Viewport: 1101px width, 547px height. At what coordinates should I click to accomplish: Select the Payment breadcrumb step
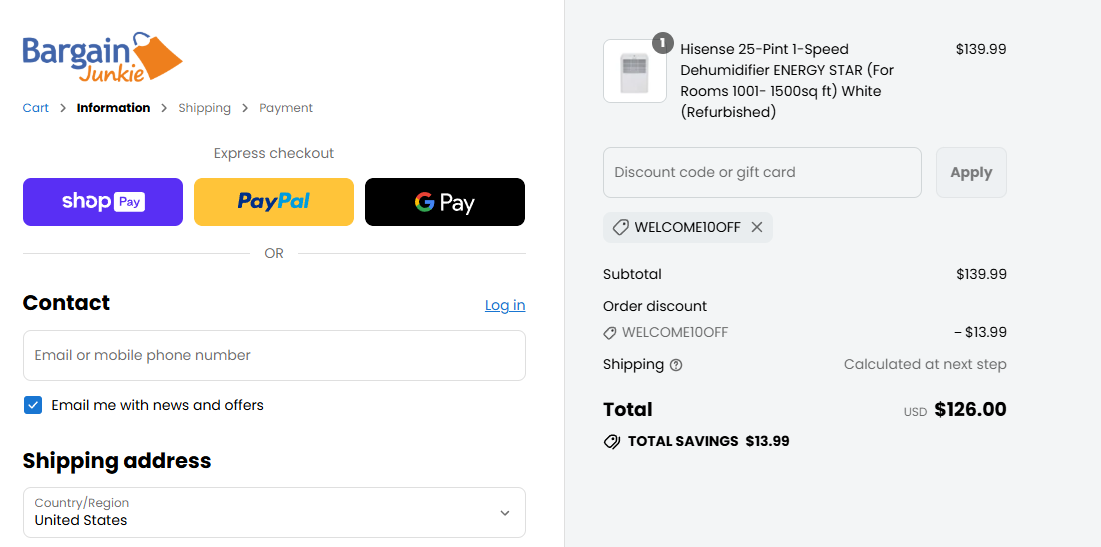click(x=286, y=108)
